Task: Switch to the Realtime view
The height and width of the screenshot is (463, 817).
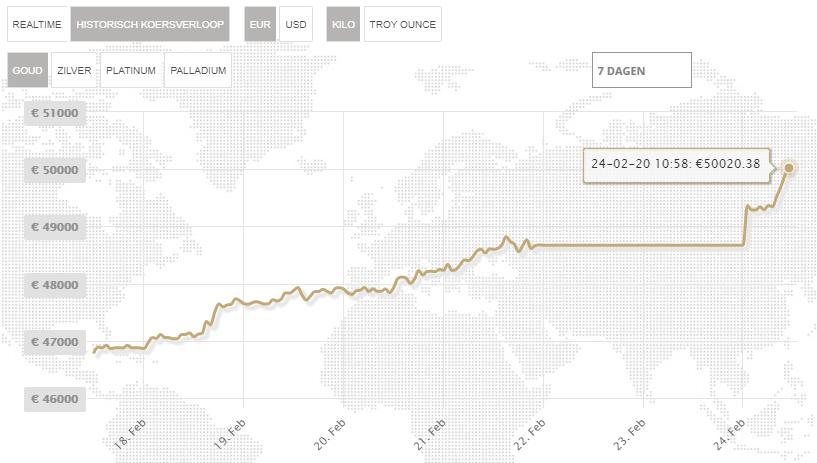Action: [38, 24]
